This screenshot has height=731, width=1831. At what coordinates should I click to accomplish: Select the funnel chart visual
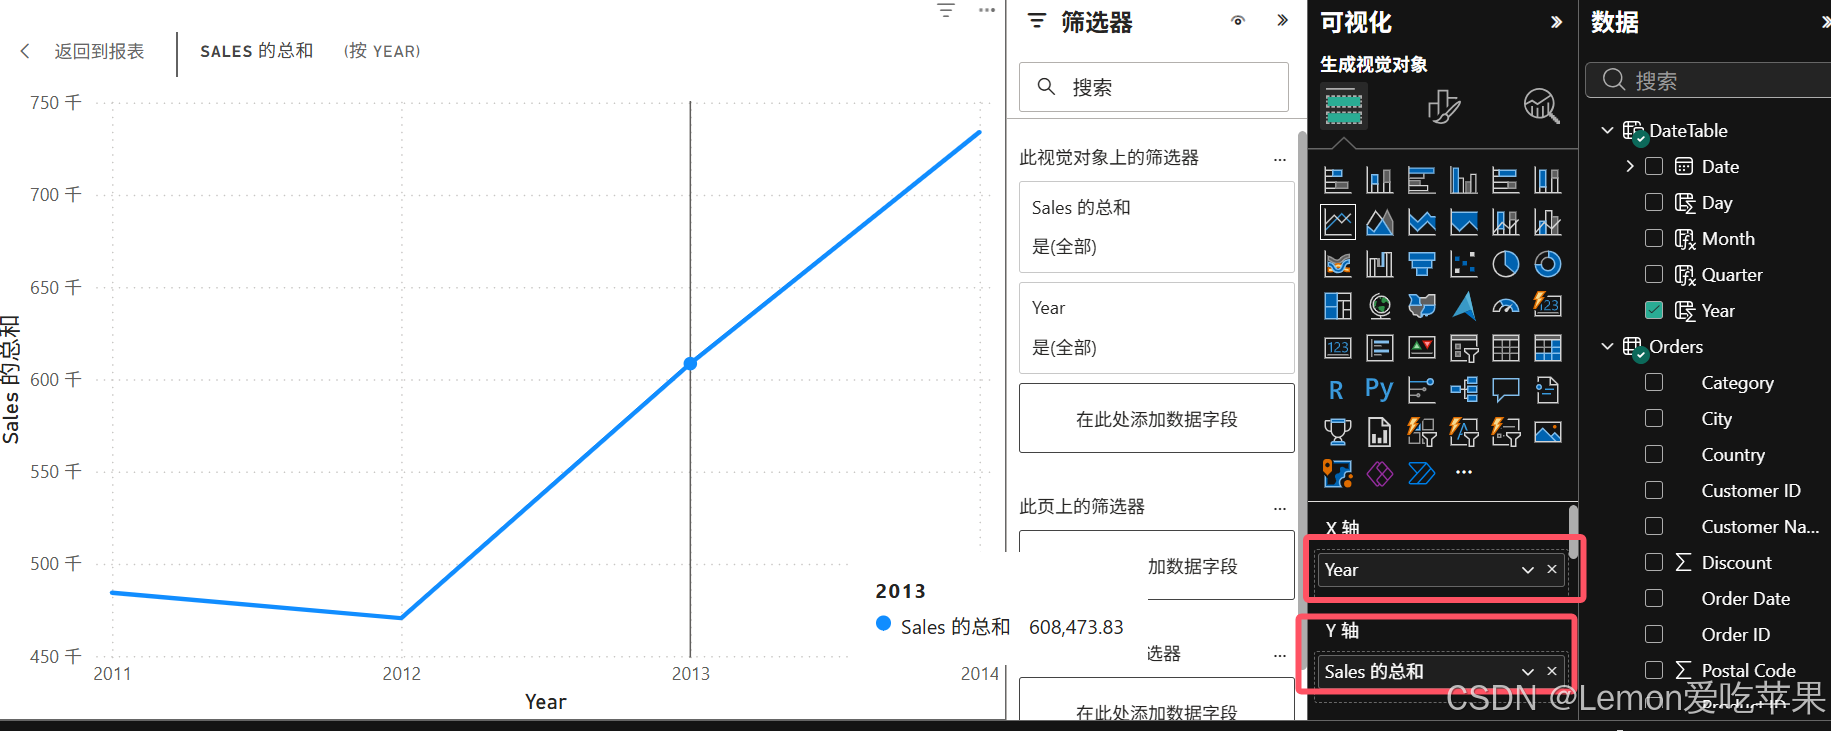1421,264
